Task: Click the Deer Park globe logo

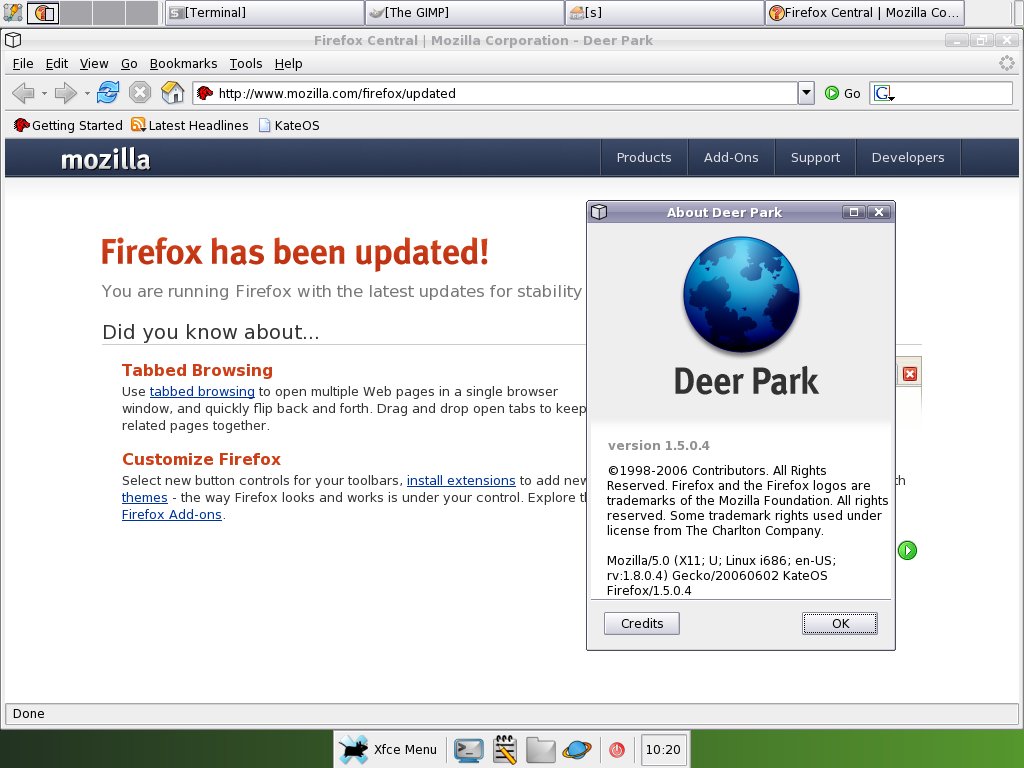Action: pos(741,295)
